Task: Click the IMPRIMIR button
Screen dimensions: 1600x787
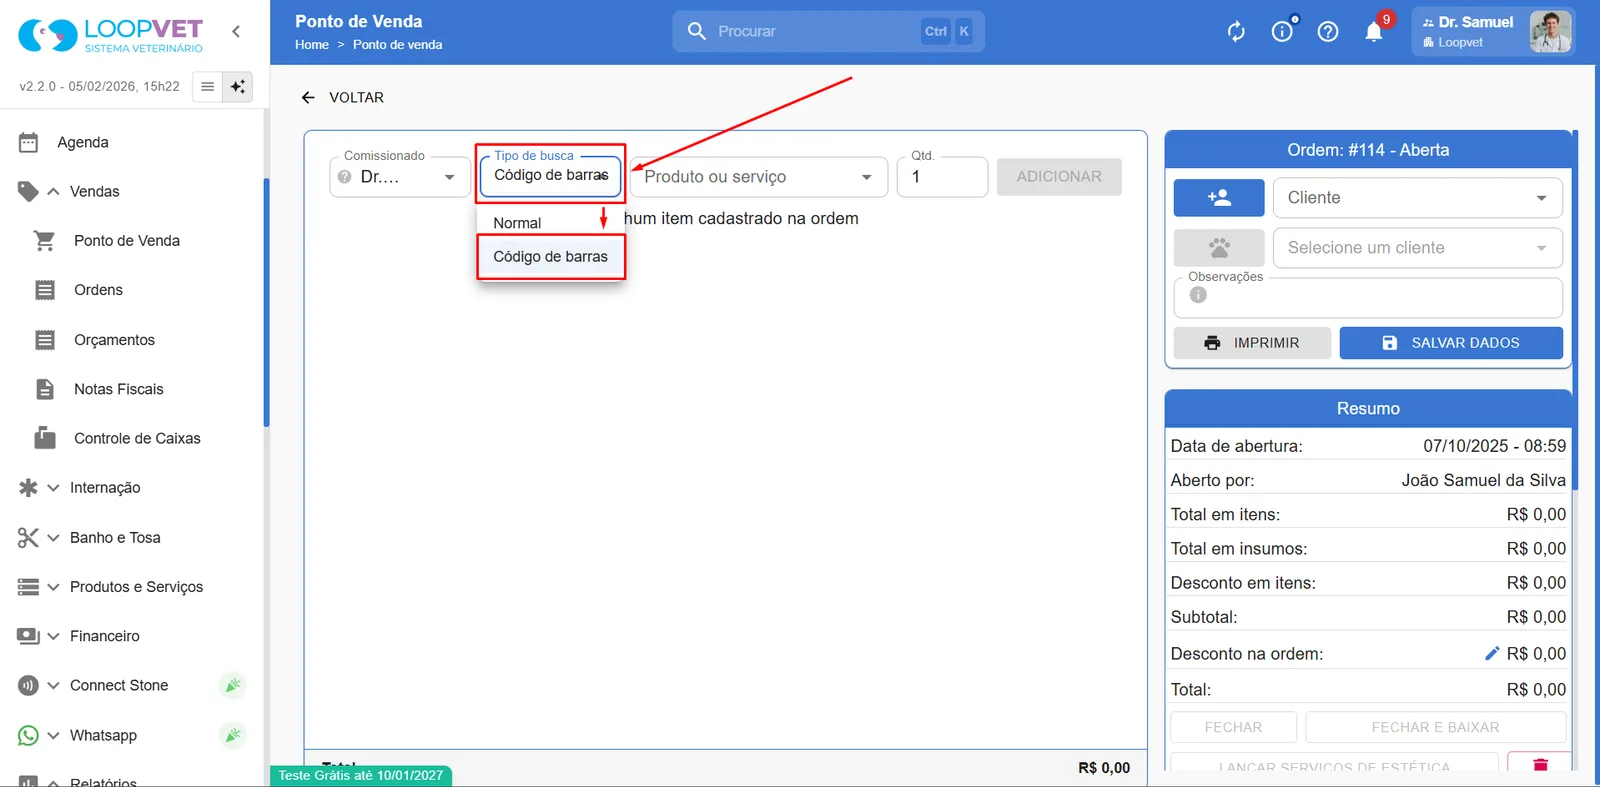Action: [x=1252, y=343]
